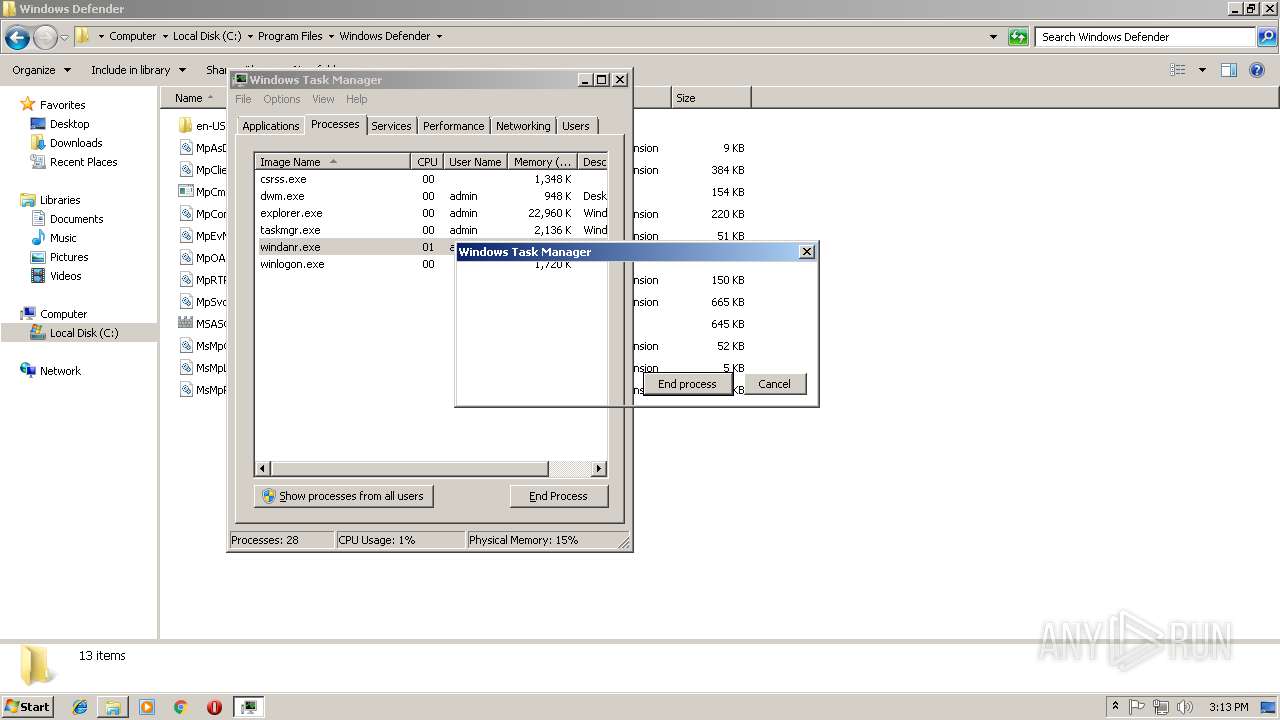Viewport: 1280px width, 720px height.
Task: Select the en-US folder in file list
Action: (x=202, y=126)
